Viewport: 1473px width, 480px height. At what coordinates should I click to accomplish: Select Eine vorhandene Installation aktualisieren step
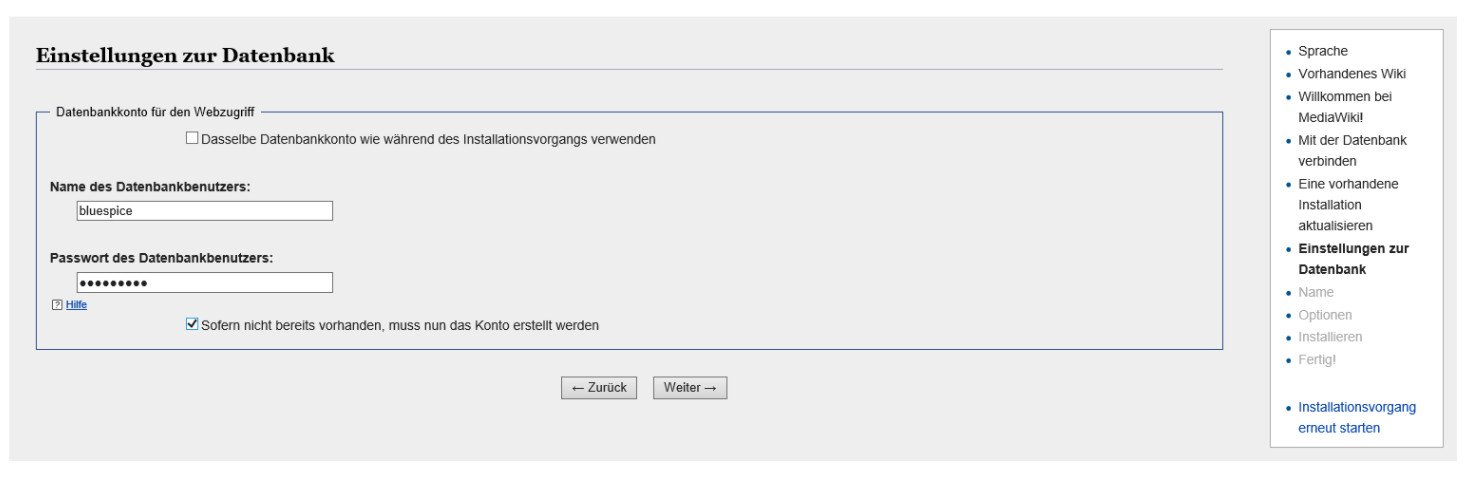click(1348, 204)
